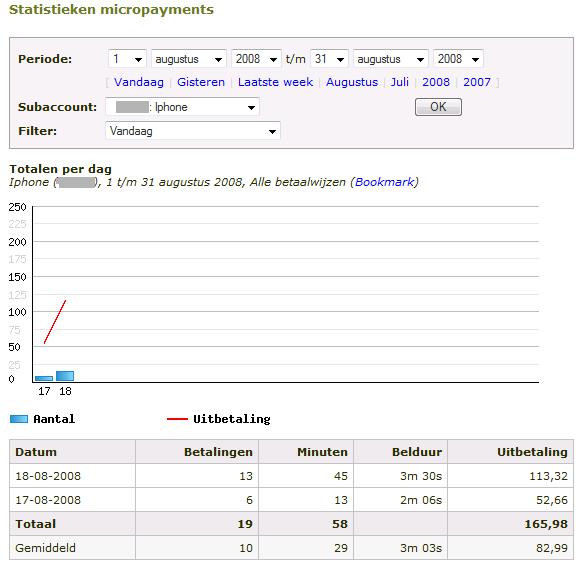
Task: Open the Bookmark link
Action: tap(385, 182)
